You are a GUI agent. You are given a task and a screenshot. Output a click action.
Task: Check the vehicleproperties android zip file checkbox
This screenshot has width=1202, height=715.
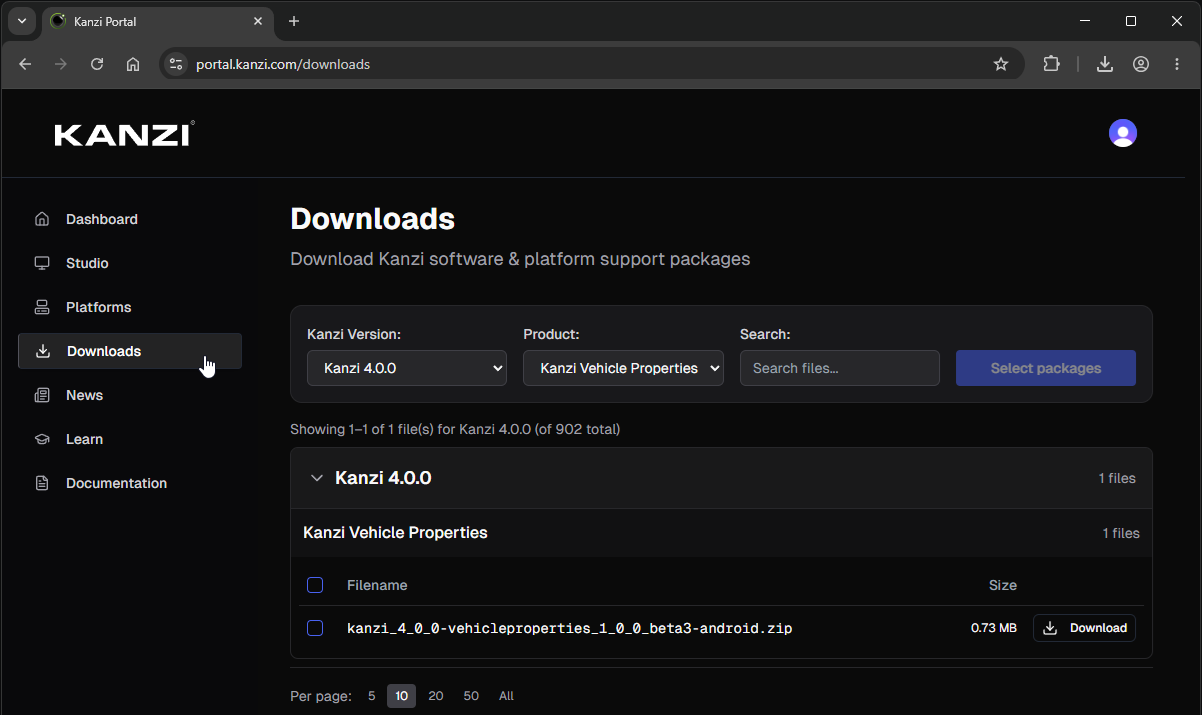[x=315, y=628]
